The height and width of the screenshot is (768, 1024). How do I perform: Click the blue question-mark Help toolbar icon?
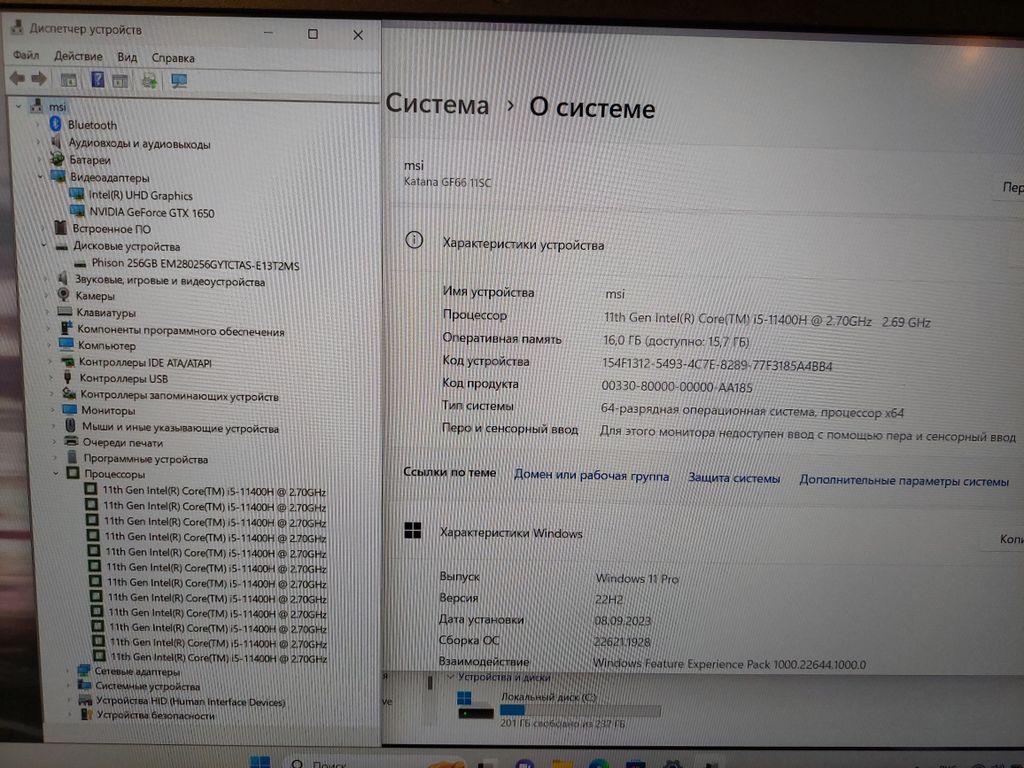click(x=98, y=80)
